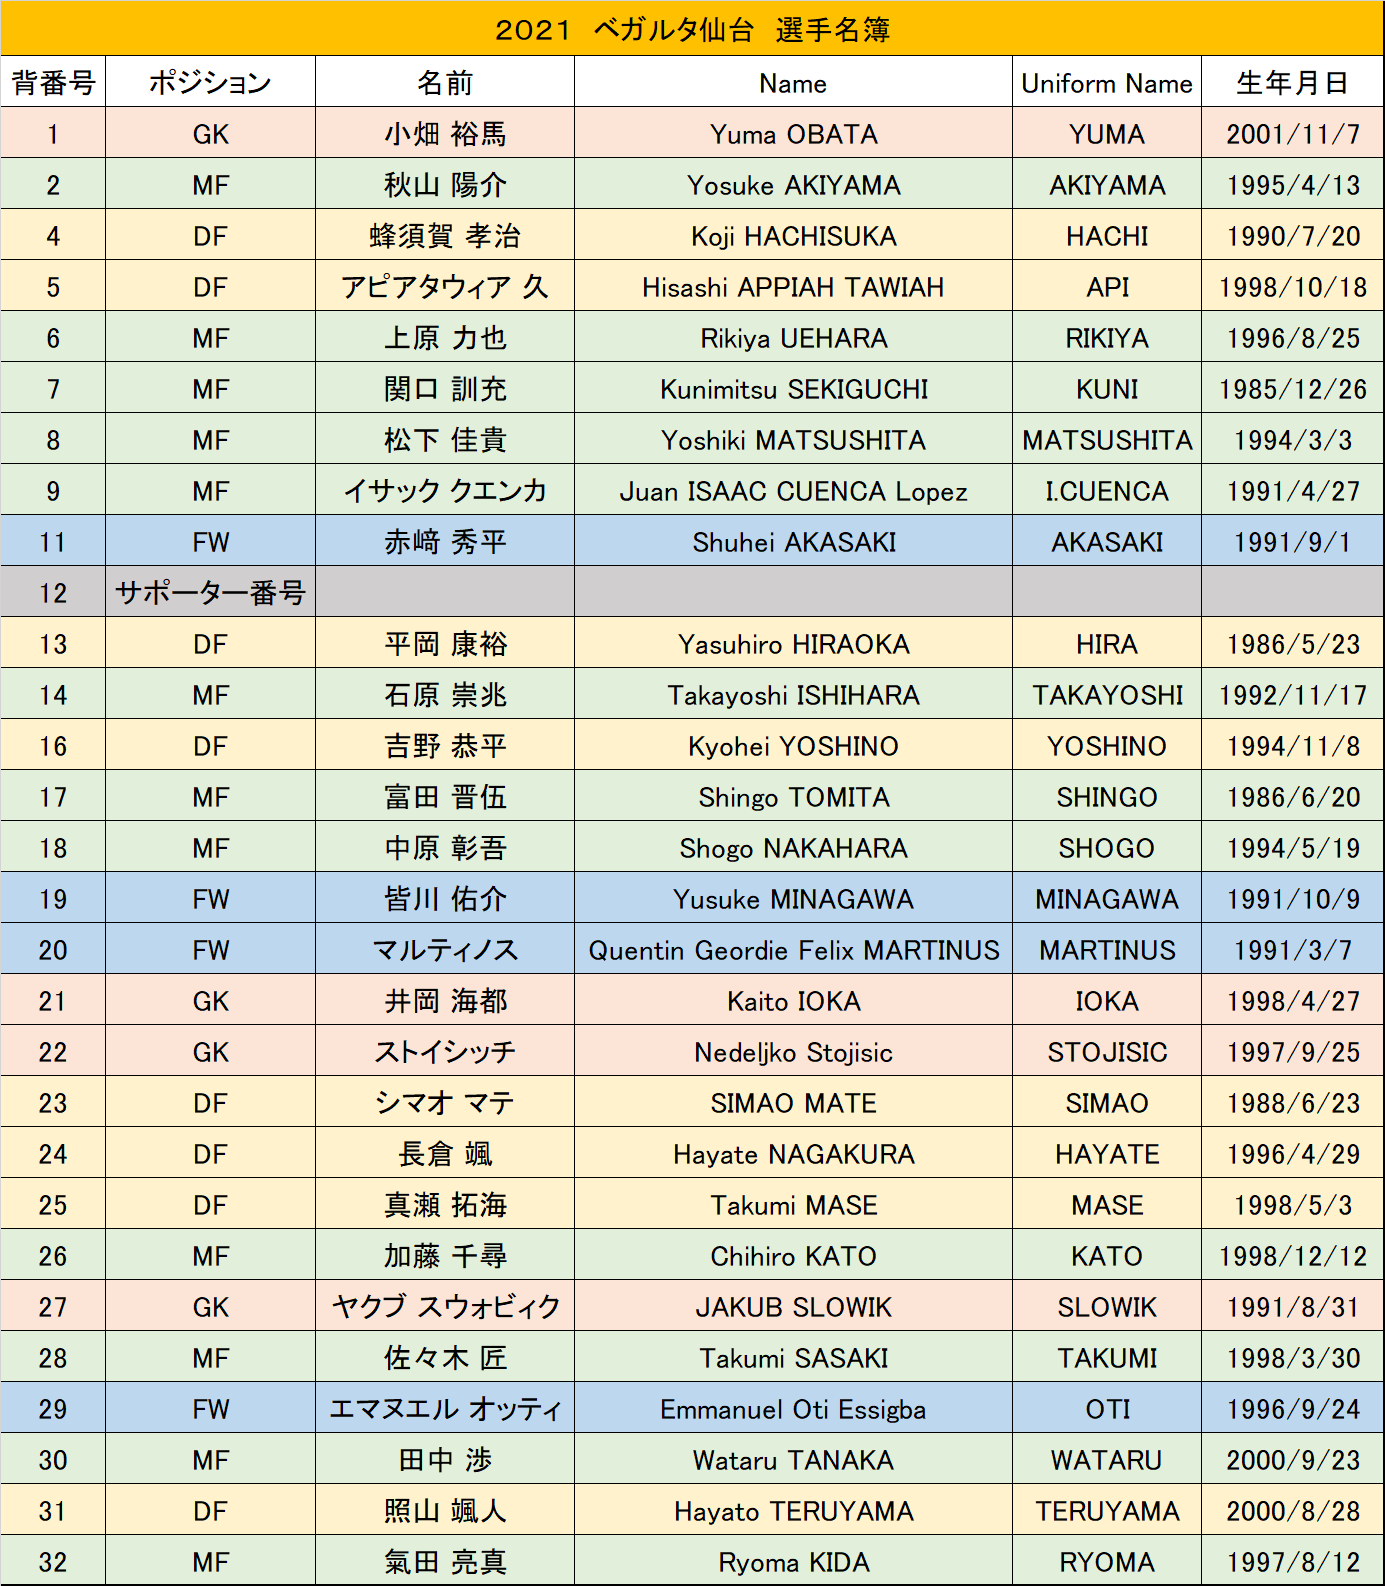Select the cell 'Yosuke AKIYAMA'
The image size is (1385, 1586).
pos(793,184)
